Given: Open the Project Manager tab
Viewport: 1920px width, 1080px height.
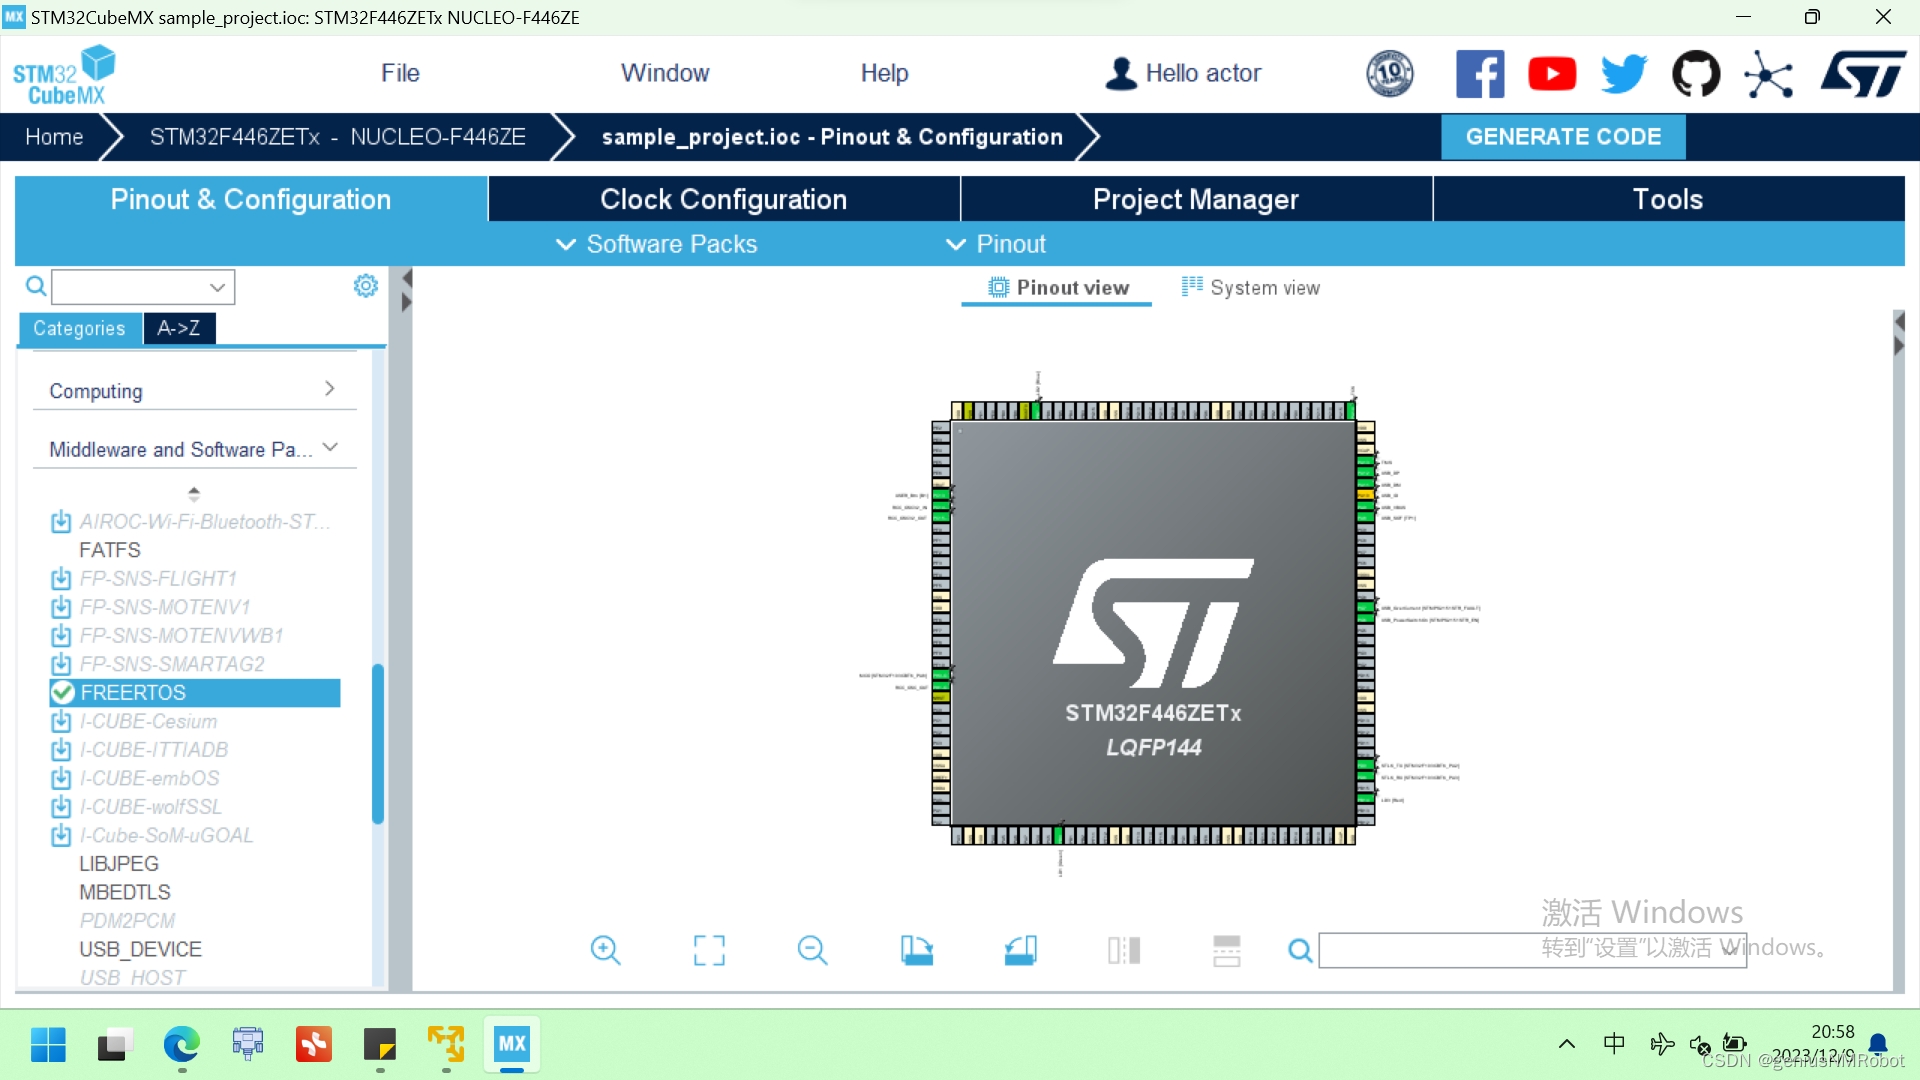Looking at the screenshot, I should pyautogui.click(x=1195, y=199).
